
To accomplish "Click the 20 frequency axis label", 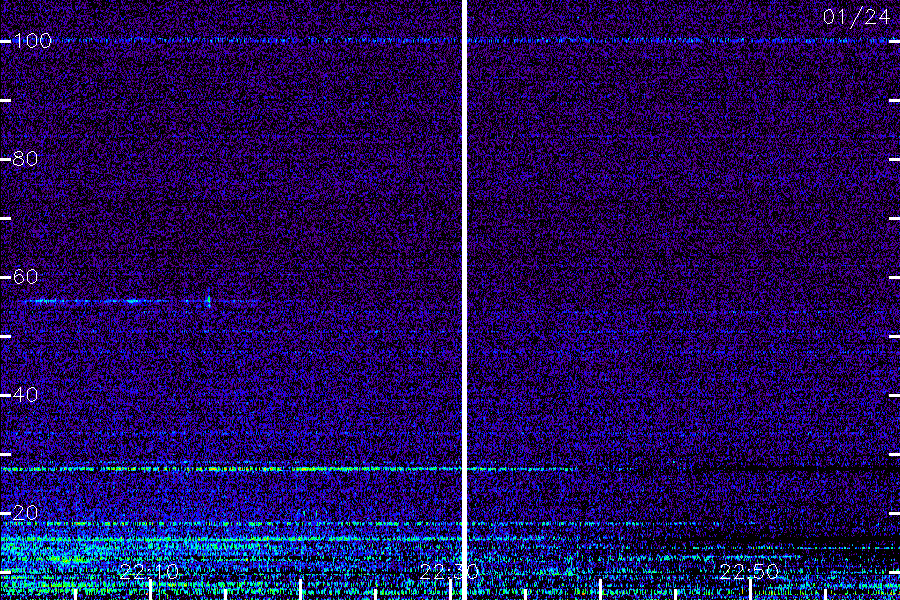I will 25,512.
